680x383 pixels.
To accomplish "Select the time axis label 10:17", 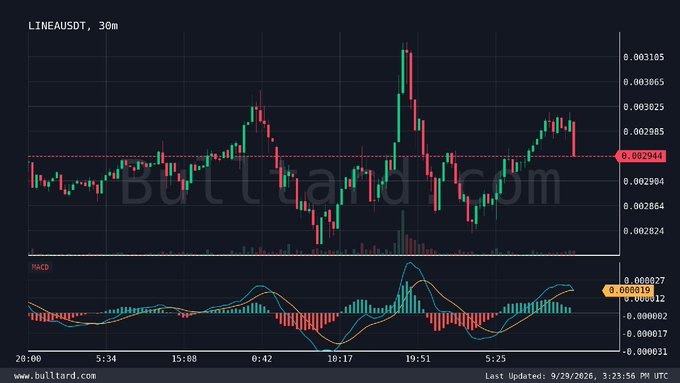I will coord(340,359).
